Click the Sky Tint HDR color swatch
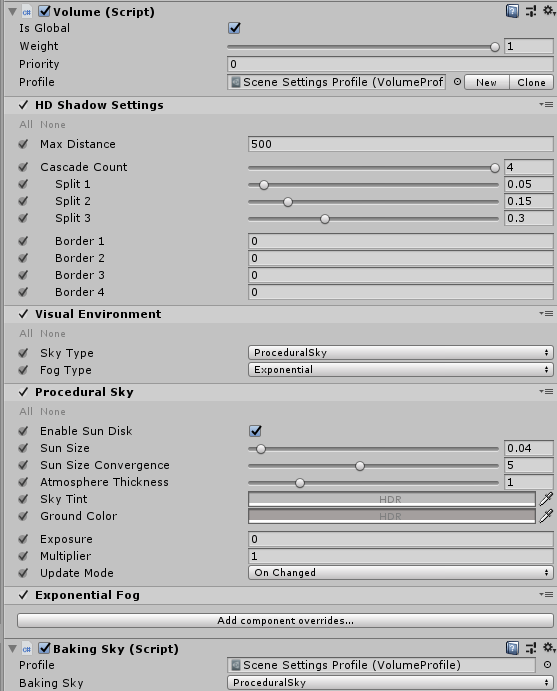The width and height of the screenshot is (557, 691). coord(392,499)
